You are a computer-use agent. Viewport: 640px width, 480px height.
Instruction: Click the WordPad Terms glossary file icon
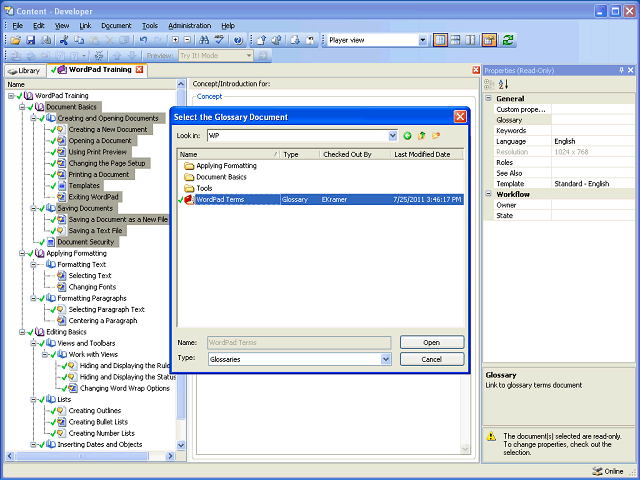[189, 200]
